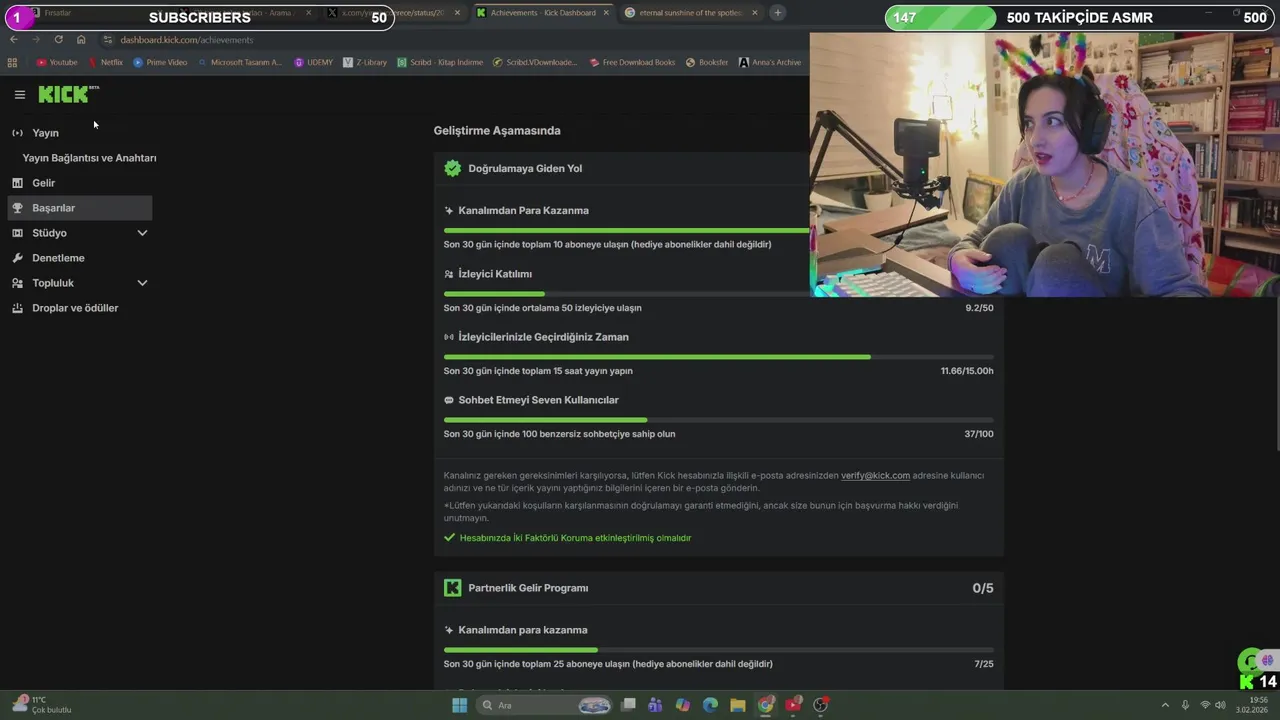Click the Partnerlik Gelir Programı heading

coord(528,588)
